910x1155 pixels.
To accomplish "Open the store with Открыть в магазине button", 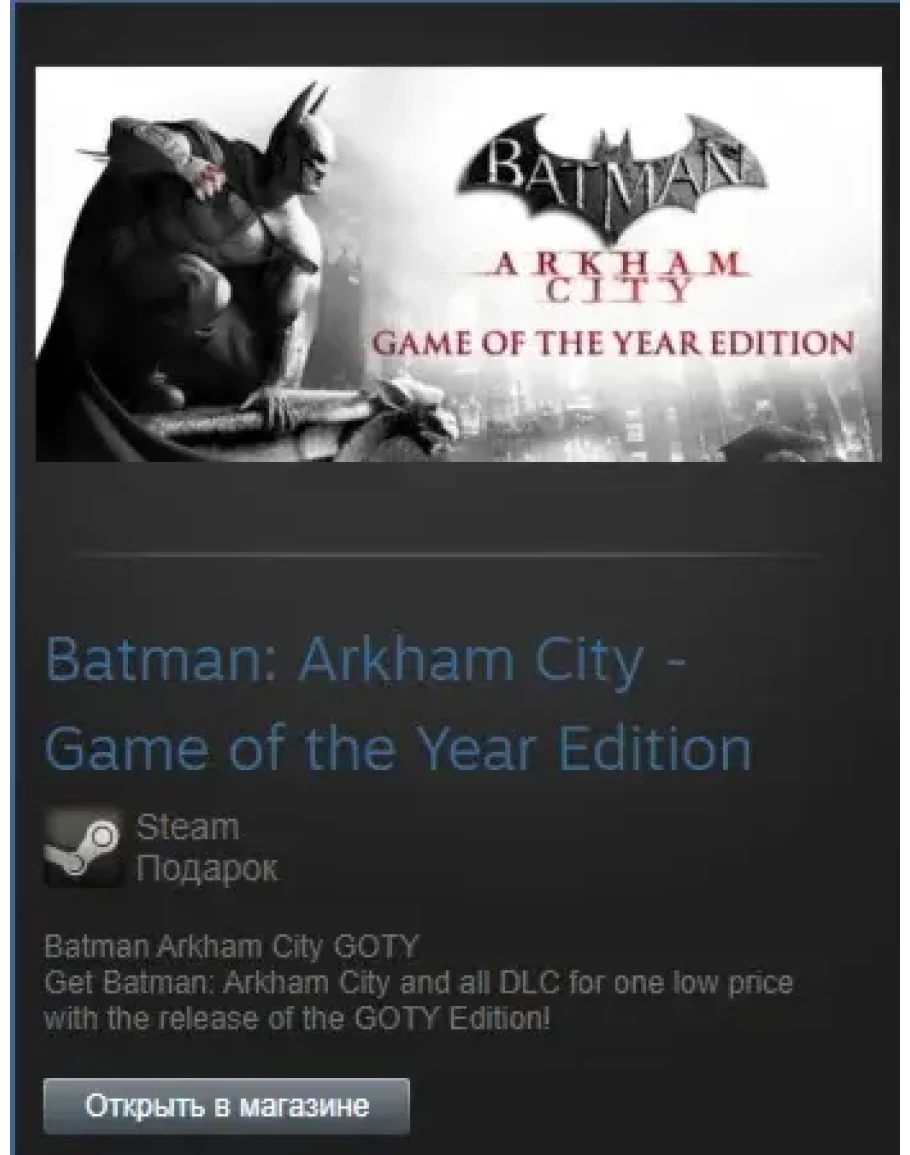I will (226, 1106).
